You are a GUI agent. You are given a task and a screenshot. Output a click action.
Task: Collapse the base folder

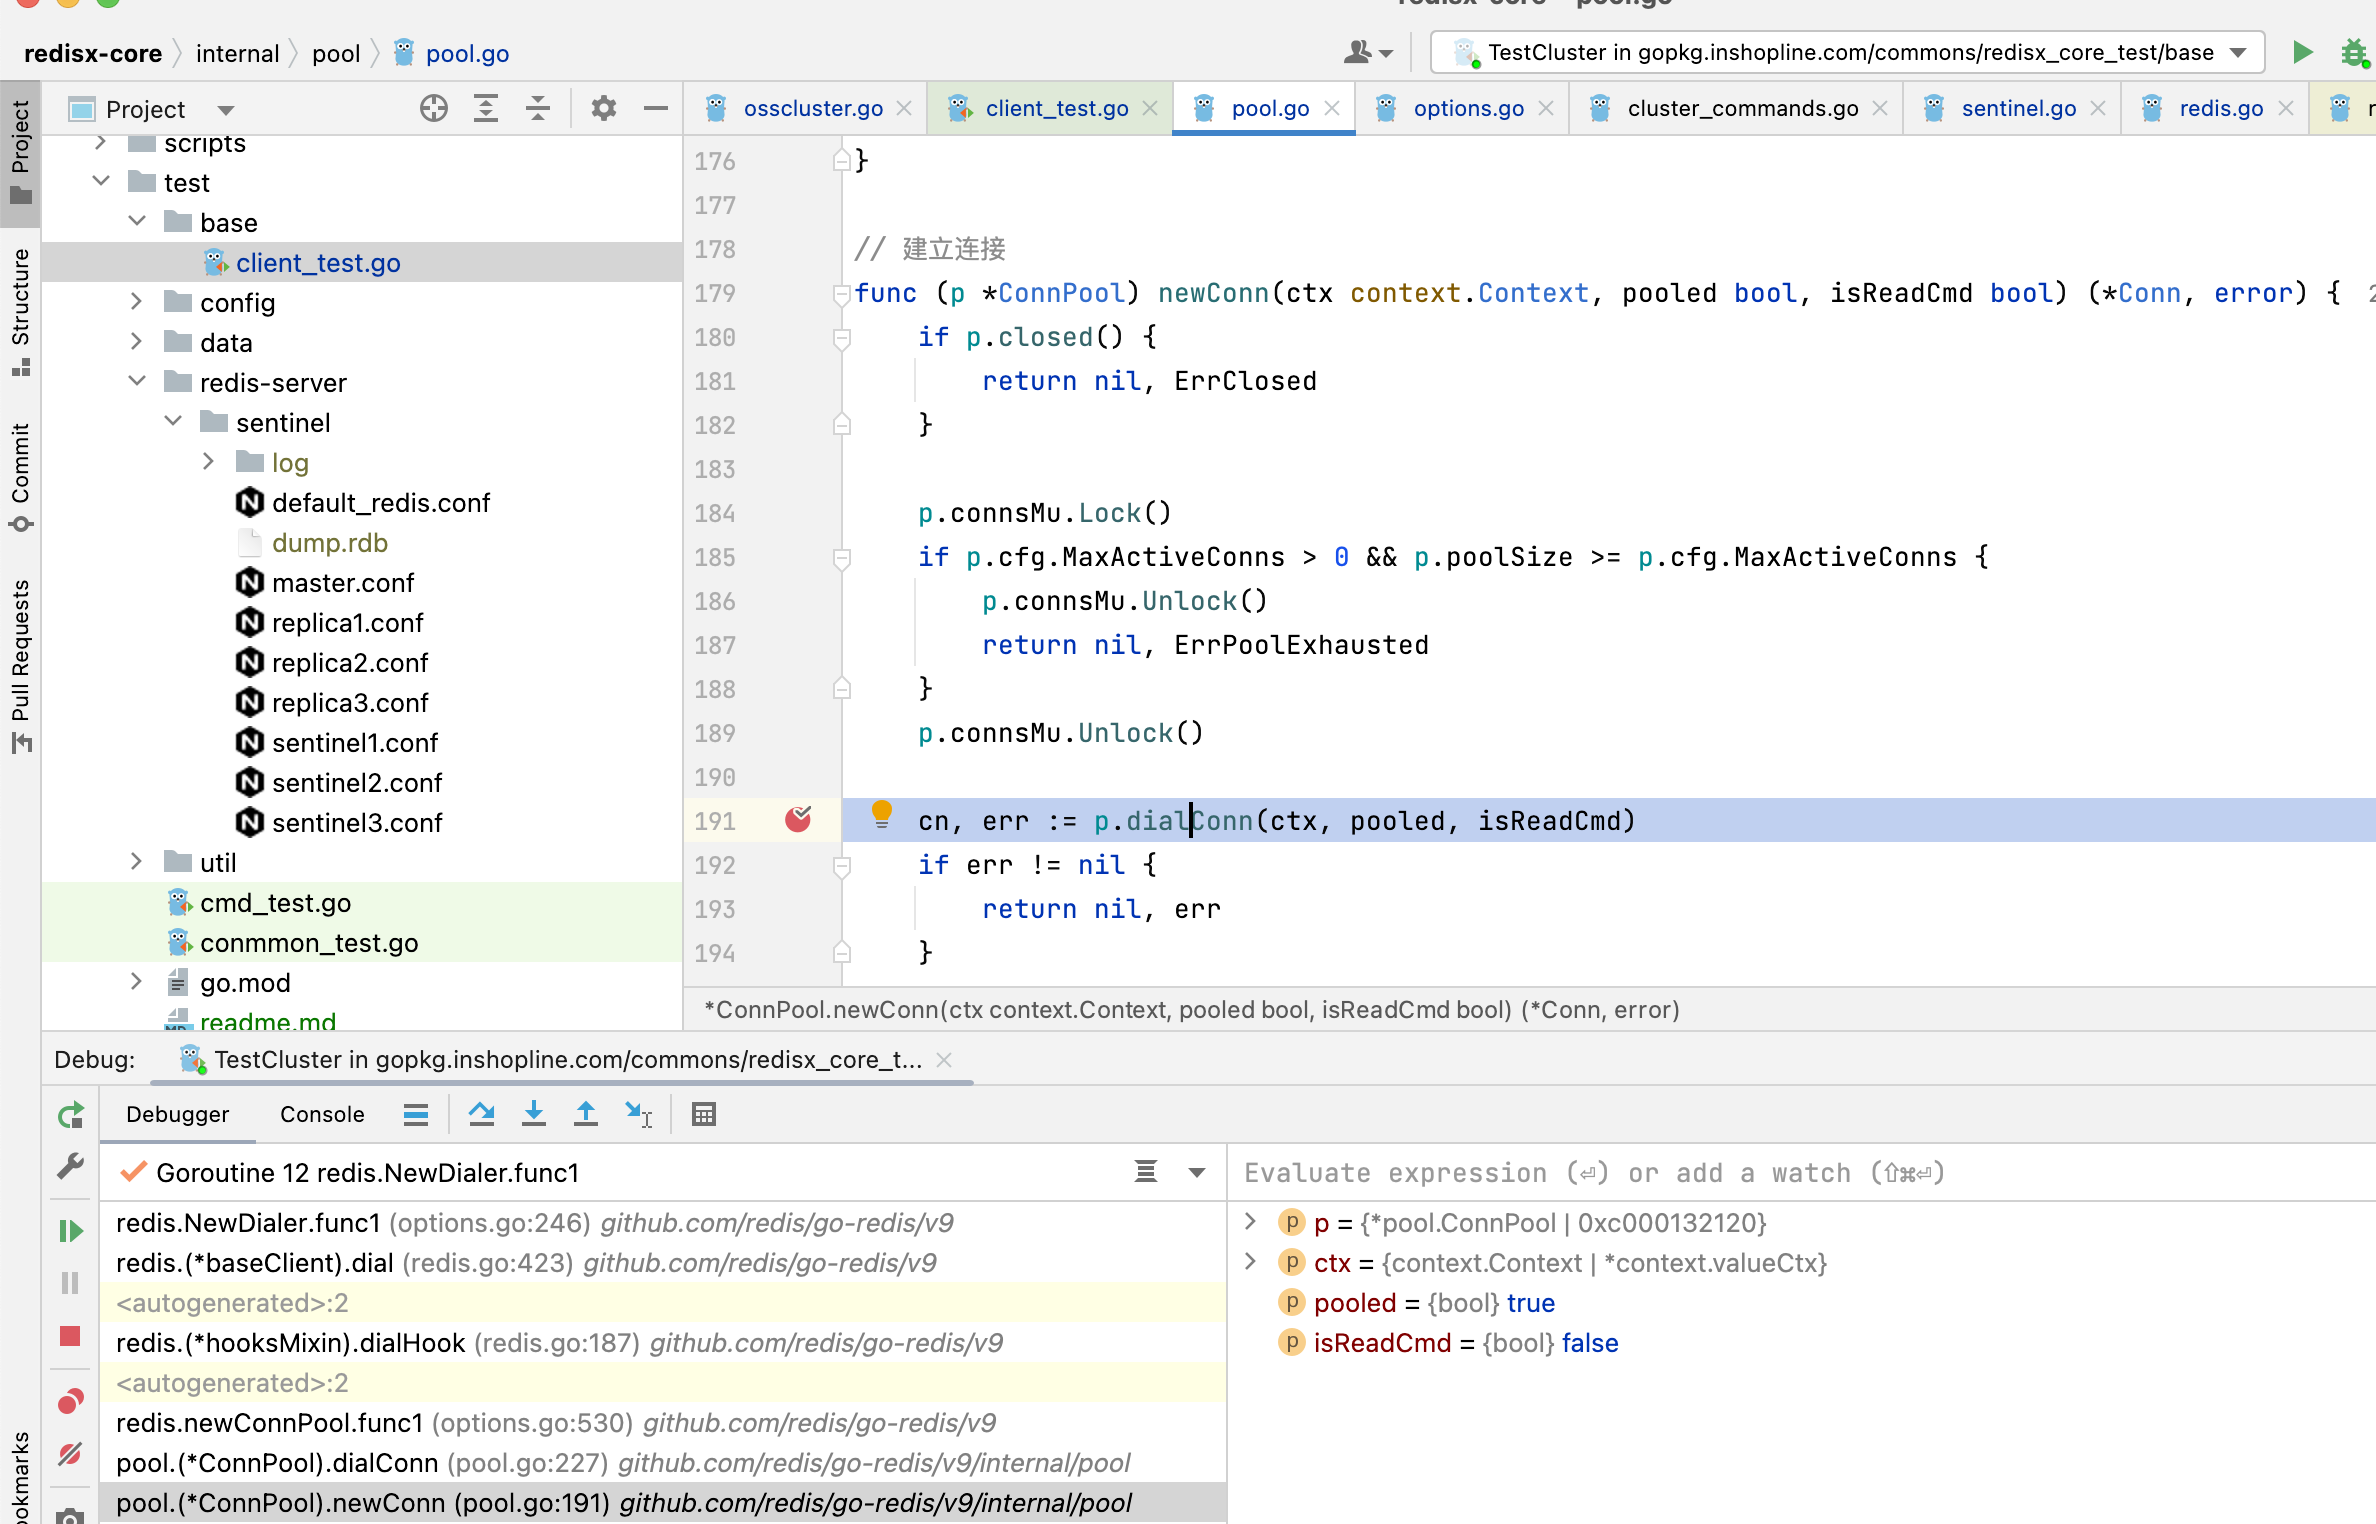pyautogui.click(x=137, y=221)
